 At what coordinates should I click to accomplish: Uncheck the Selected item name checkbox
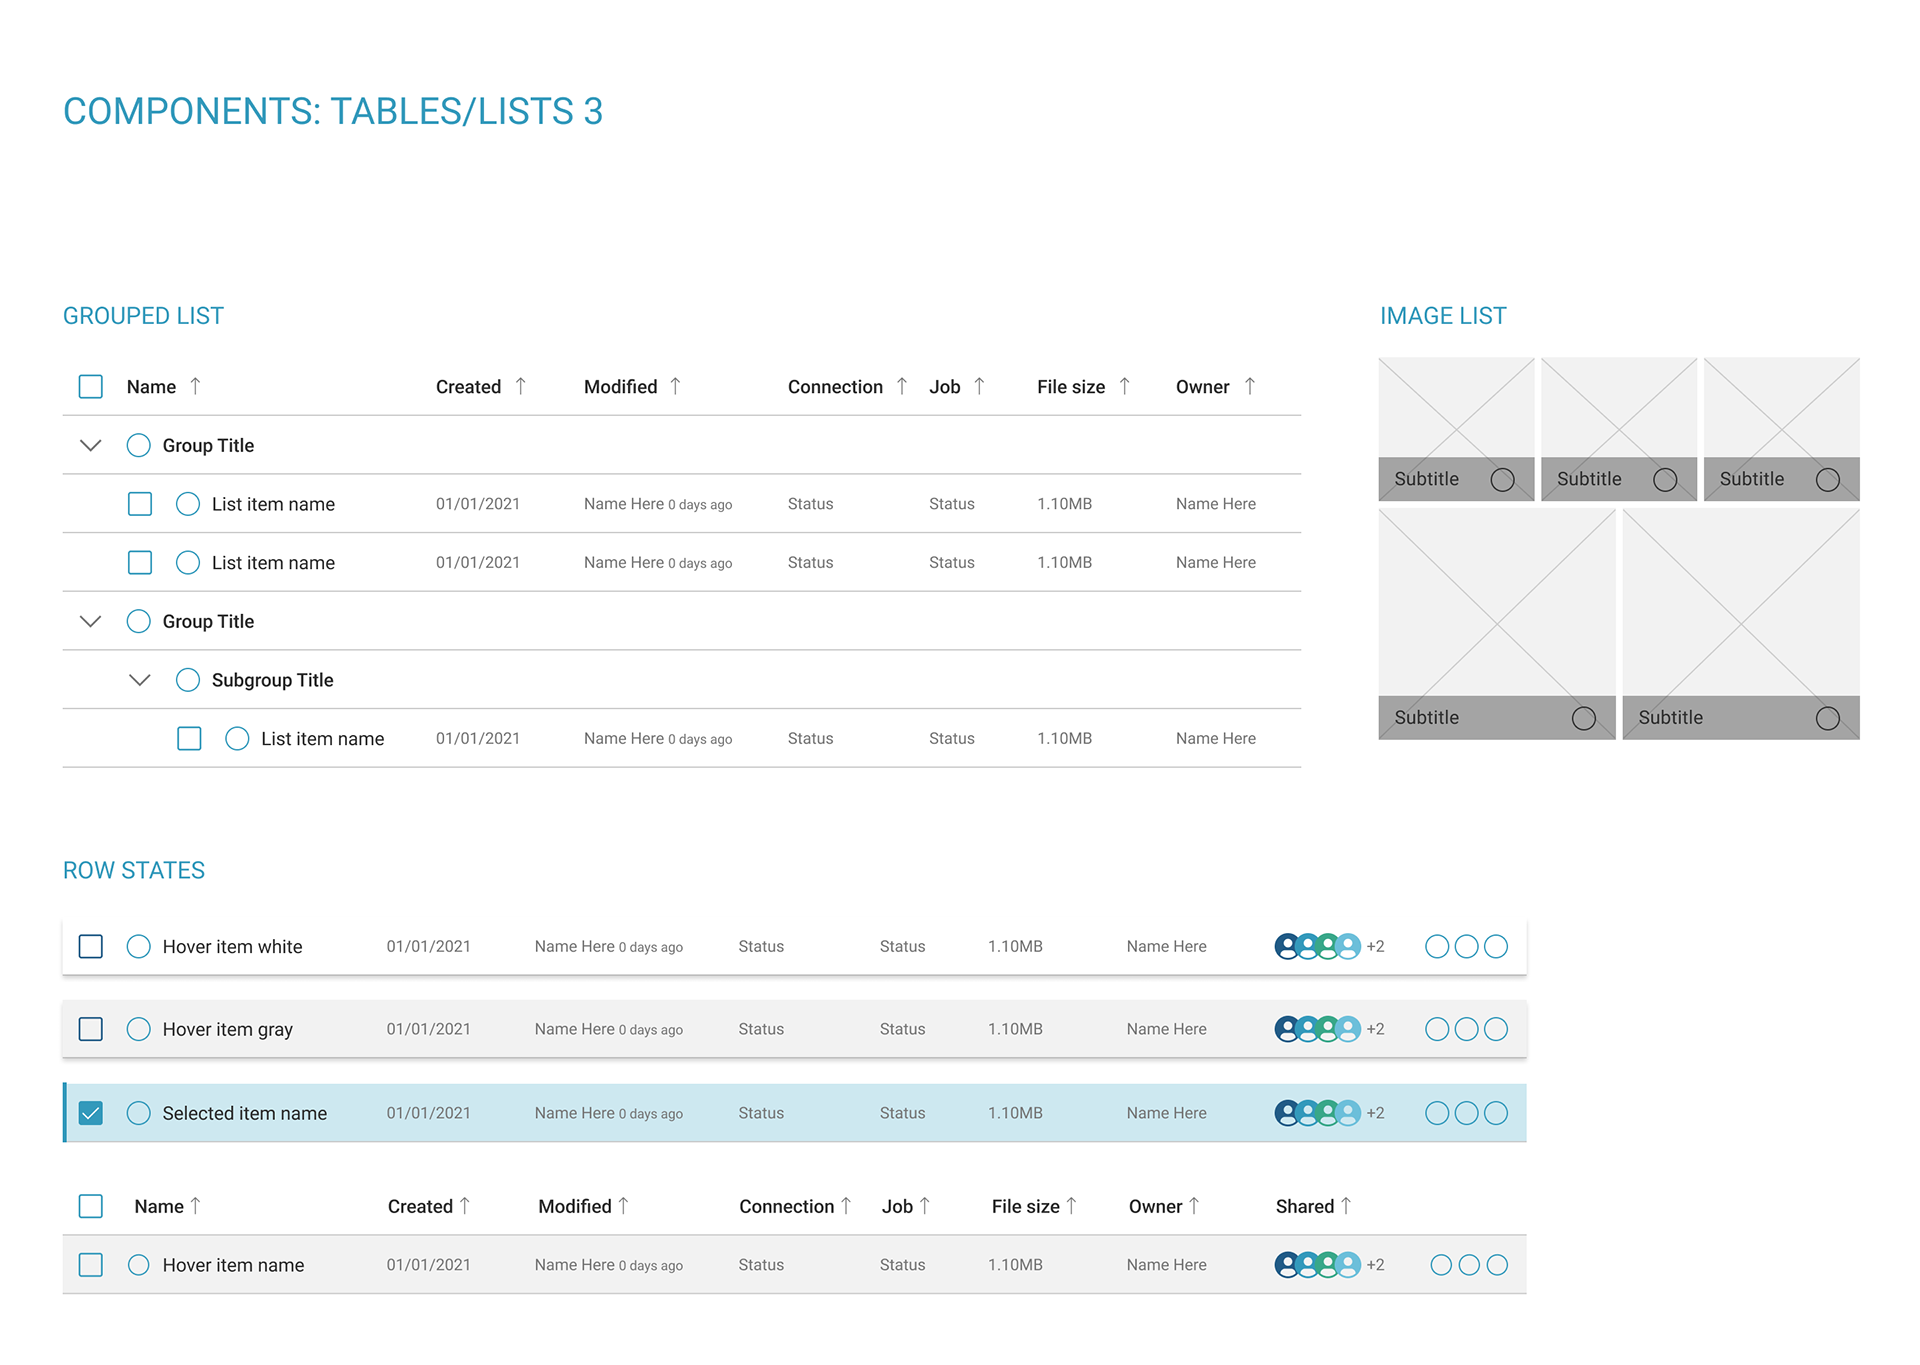pyautogui.click(x=91, y=1113)
